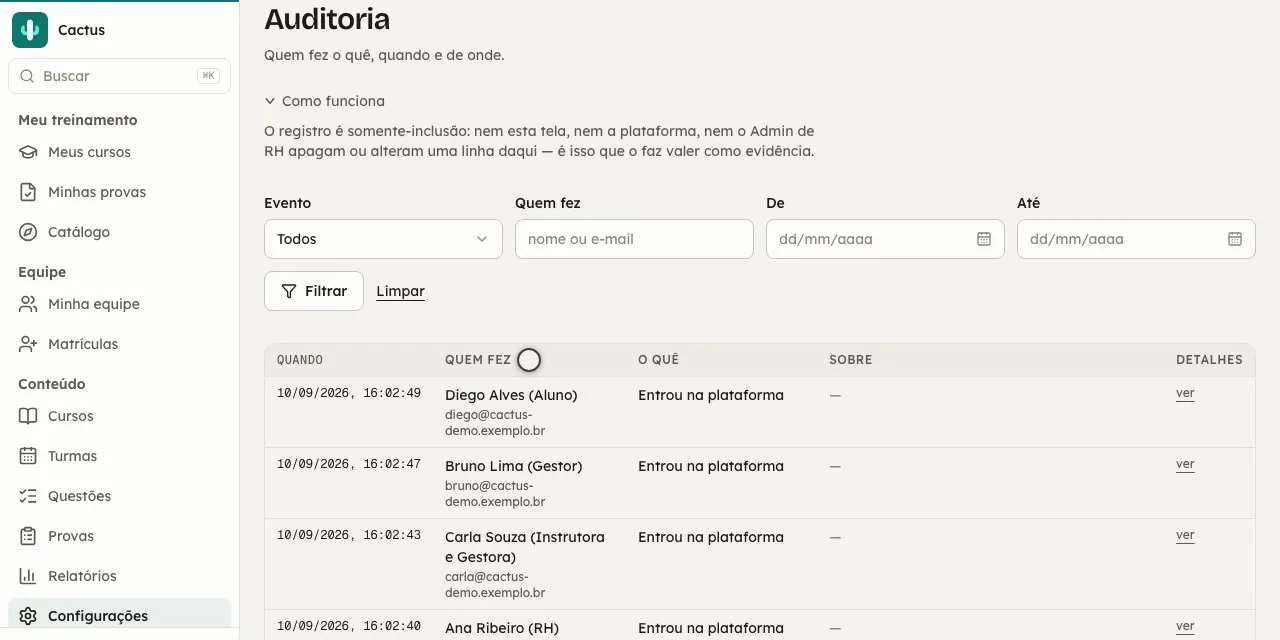The height and width of the screenshot is (640, 1280).
Task: Click the QUEM FEZ column header
Action: 478,360
